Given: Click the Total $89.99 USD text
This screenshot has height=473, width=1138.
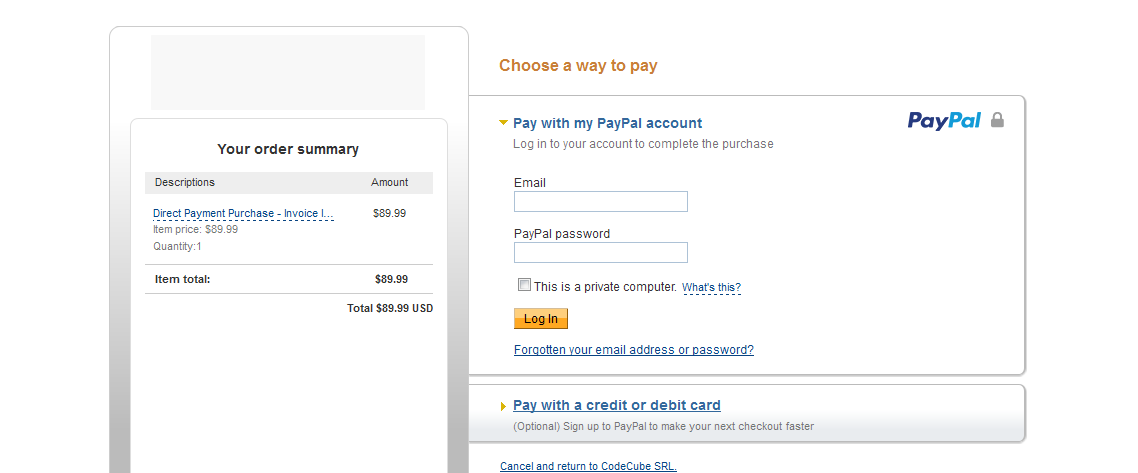Looking at the screenshot, I should point(390,308).
